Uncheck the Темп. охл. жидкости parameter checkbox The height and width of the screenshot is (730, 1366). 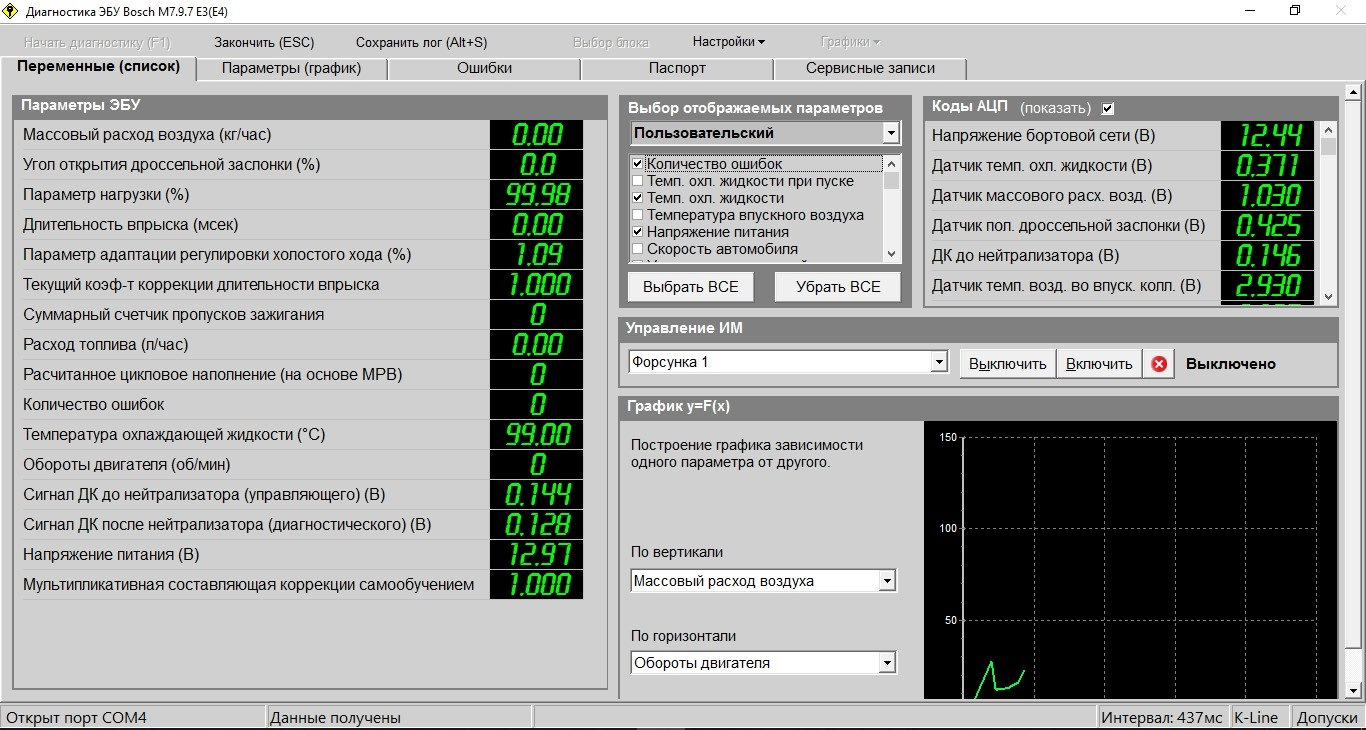(x=638, y=198)
